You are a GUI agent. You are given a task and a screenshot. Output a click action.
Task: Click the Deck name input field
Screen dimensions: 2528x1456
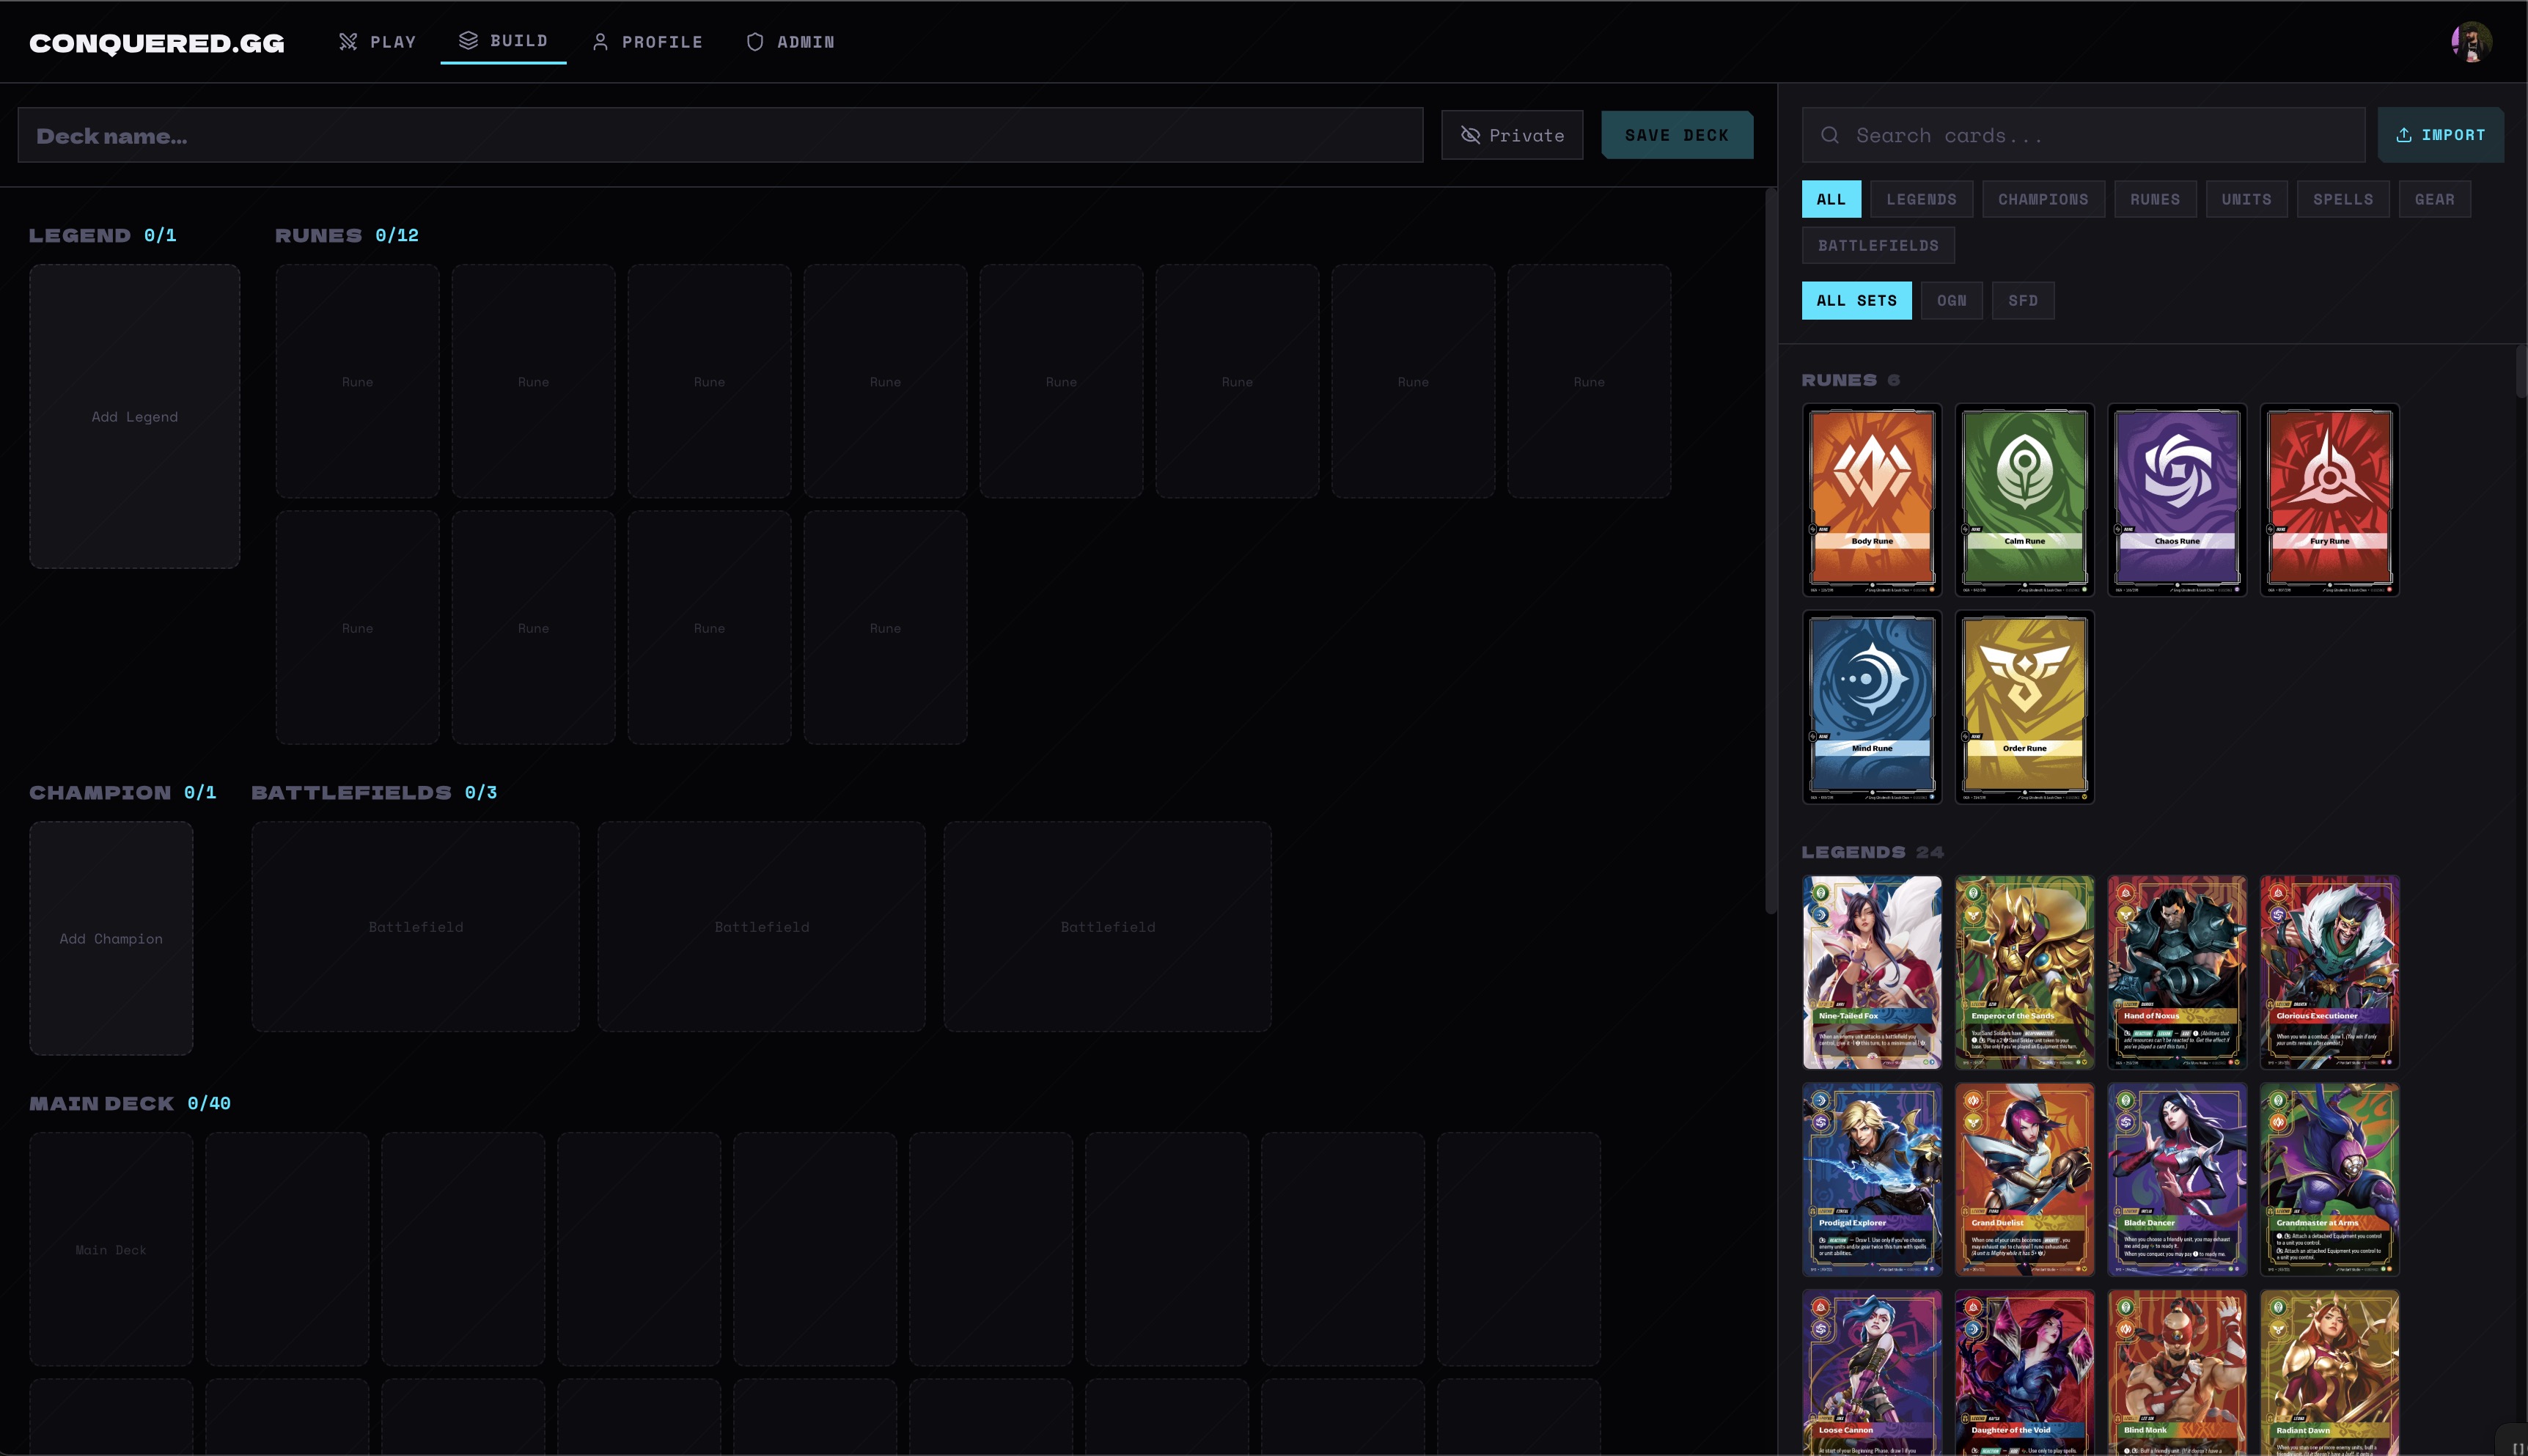coord(720,135)
